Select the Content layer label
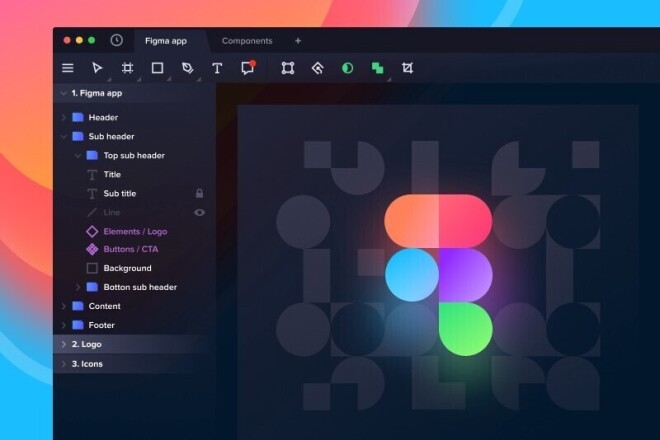 104,306
